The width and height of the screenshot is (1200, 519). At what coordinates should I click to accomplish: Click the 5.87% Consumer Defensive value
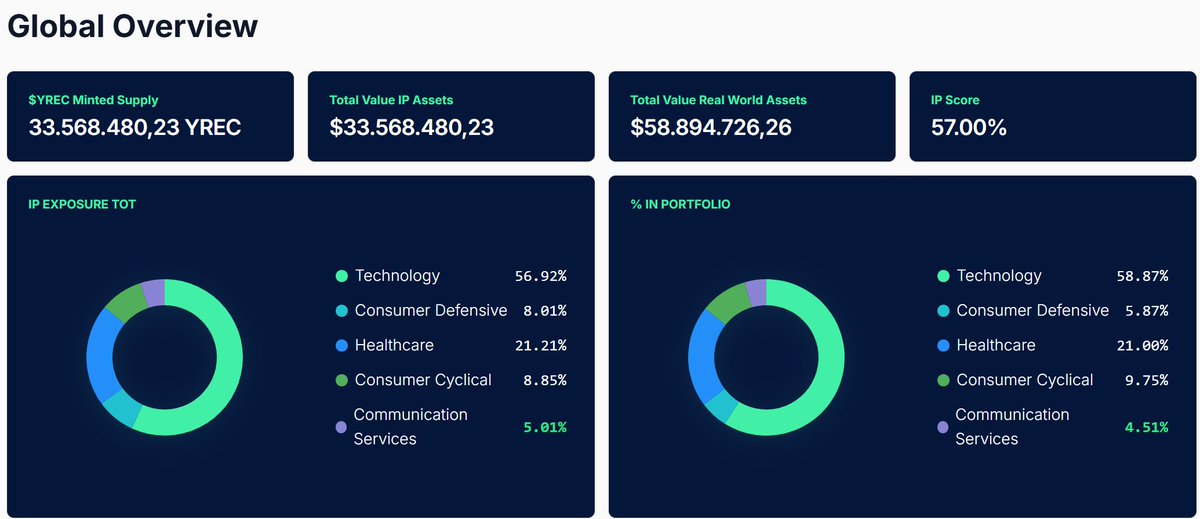click(1147, 311)
